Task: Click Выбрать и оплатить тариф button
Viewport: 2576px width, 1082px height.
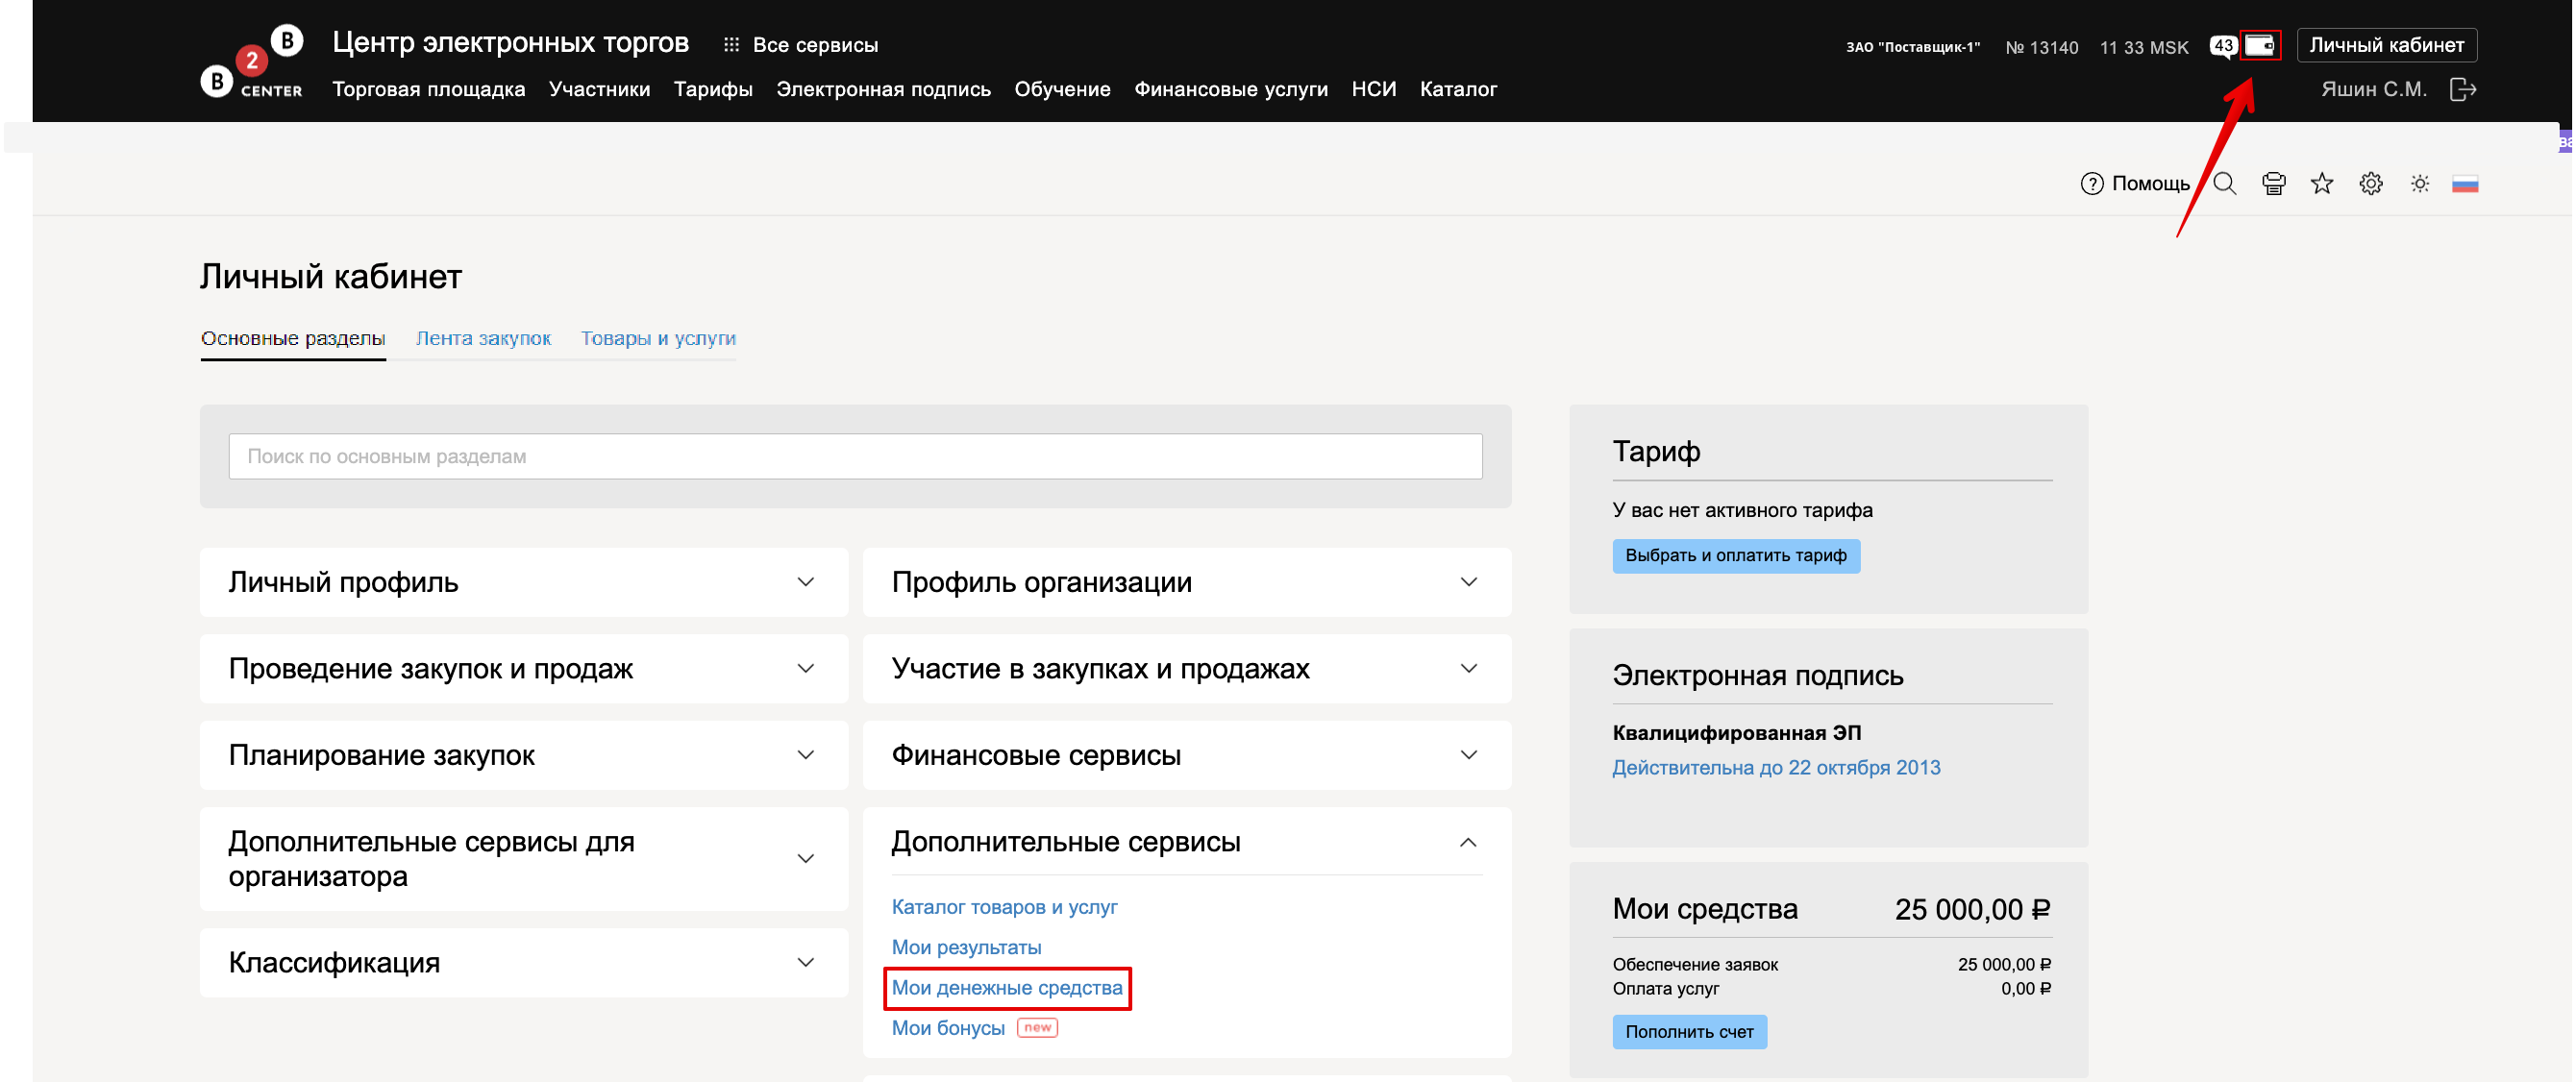Action: [x=1736, y=556]
